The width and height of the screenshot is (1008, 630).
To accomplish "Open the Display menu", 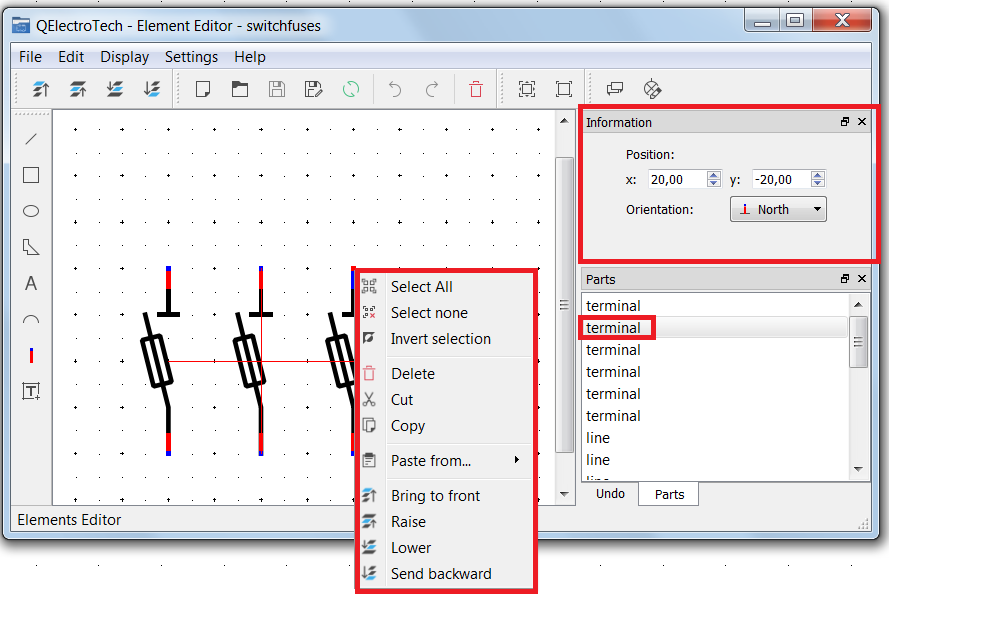I will point(124,57).
